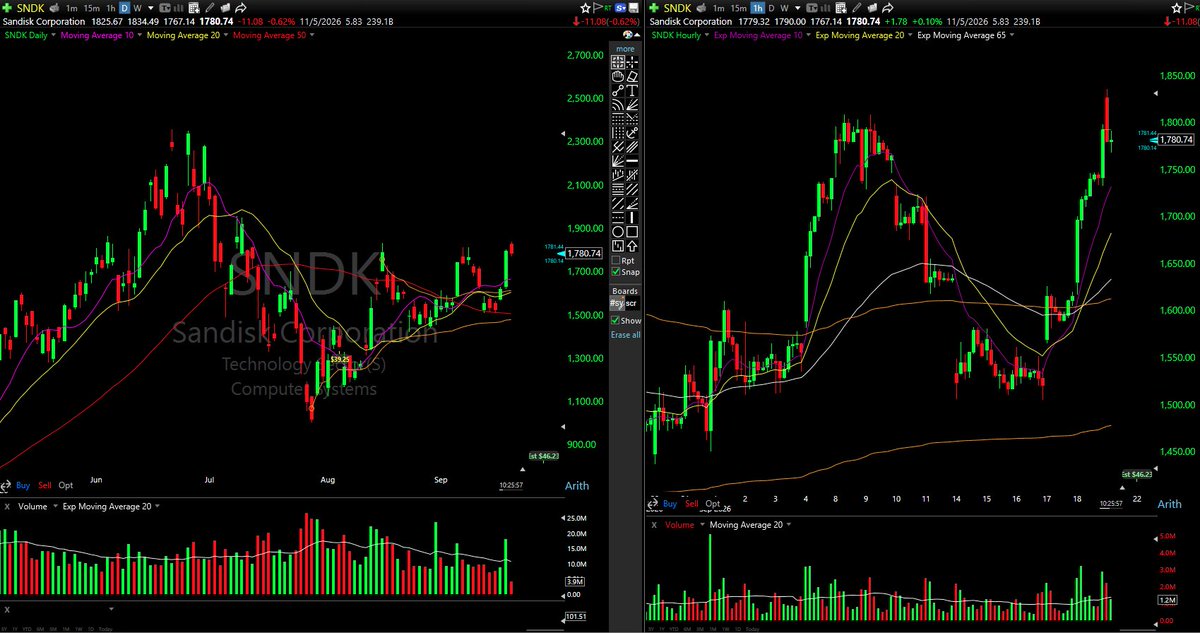The height and width of the screenshot is (633, 1200).
Task: Open Exp Moving Average 65 dropdown on hourly chart
Action: point(1012,35)
